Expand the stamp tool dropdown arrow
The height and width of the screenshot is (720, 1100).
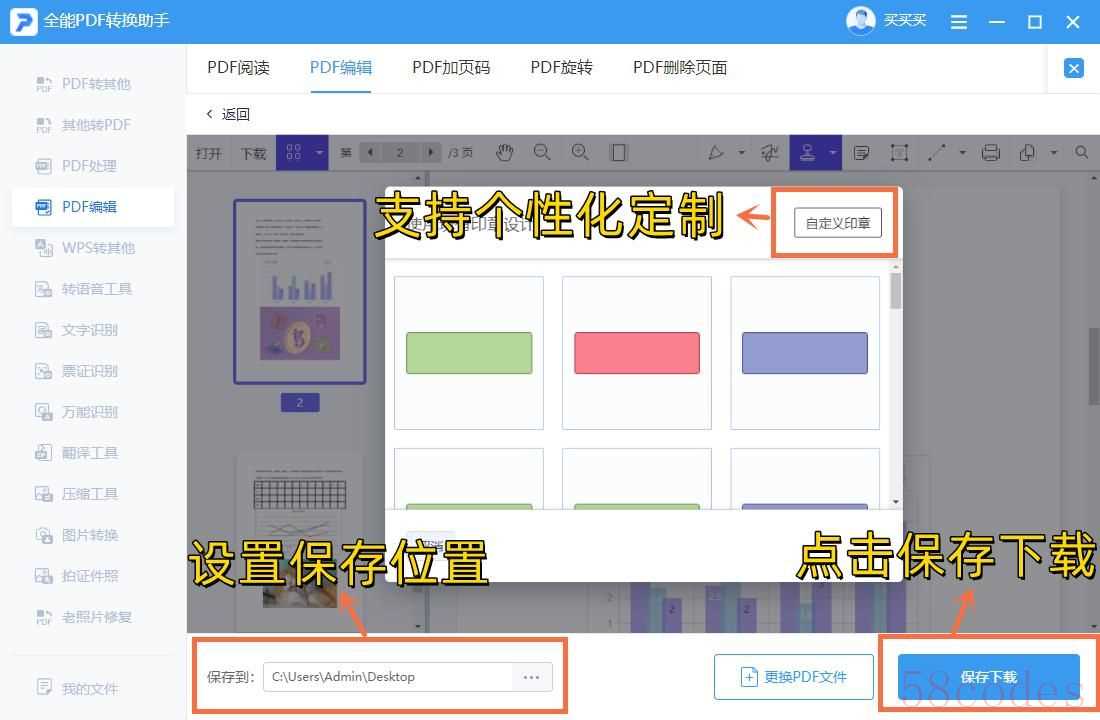tap(833, 153)
